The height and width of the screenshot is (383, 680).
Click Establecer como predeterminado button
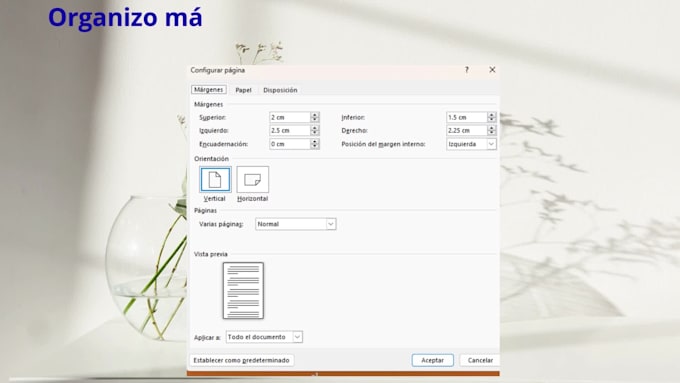pyautogui.click(x=241, y=360)
